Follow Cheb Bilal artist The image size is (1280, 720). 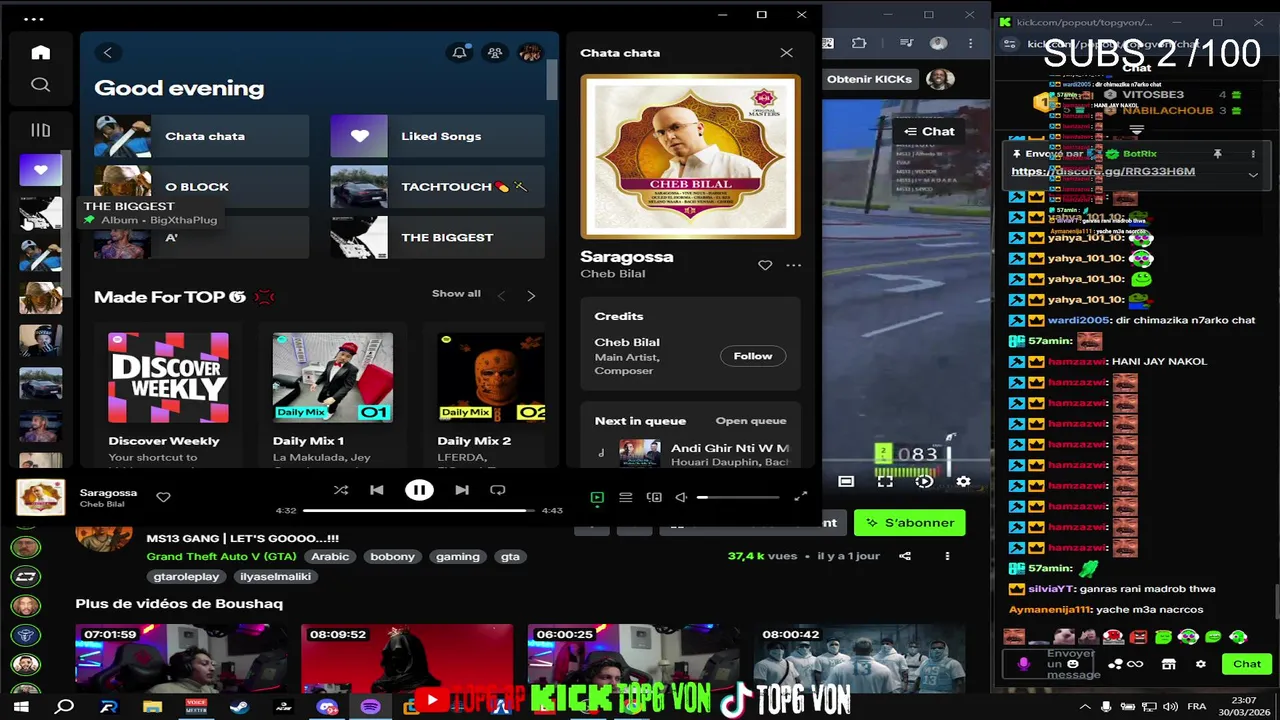tap(753, 356)
